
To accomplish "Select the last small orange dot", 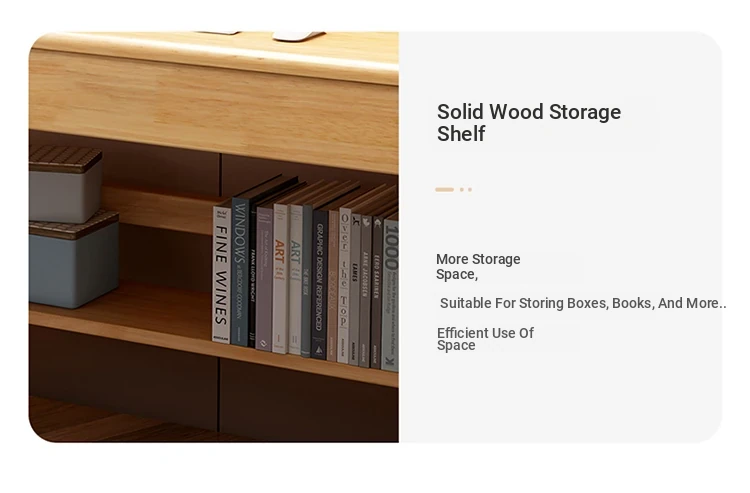I will click(470, 190).
